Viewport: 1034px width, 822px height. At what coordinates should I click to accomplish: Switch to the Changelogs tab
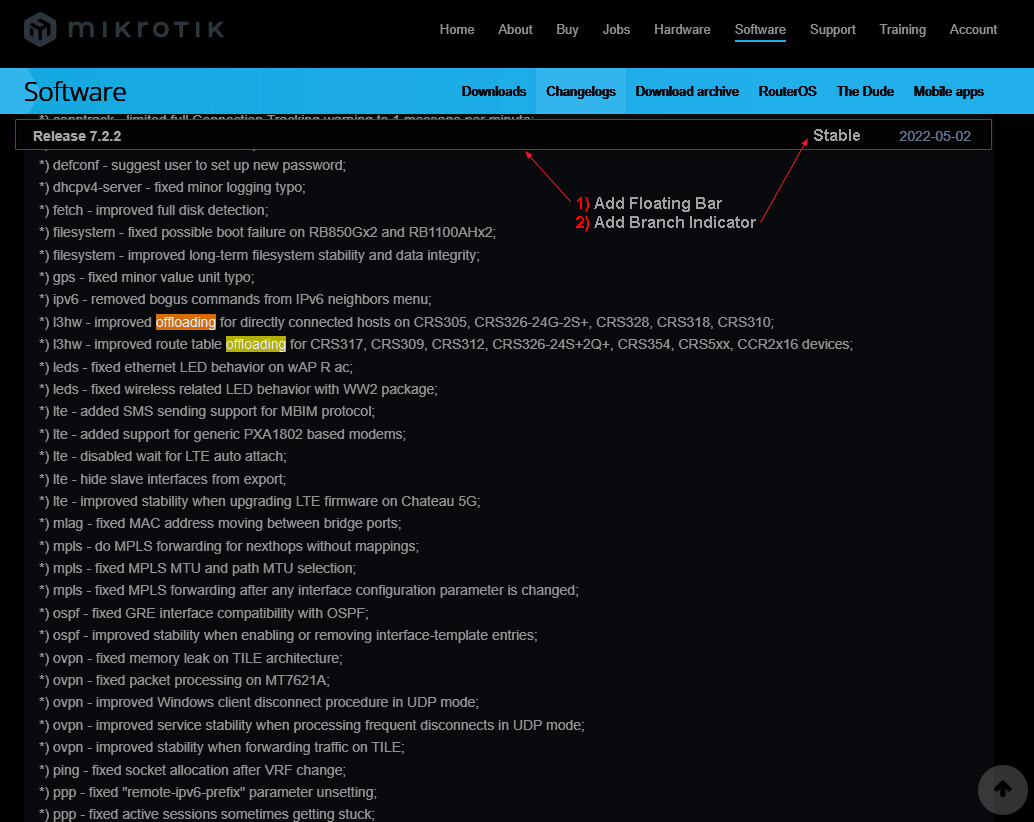[581, 91]
